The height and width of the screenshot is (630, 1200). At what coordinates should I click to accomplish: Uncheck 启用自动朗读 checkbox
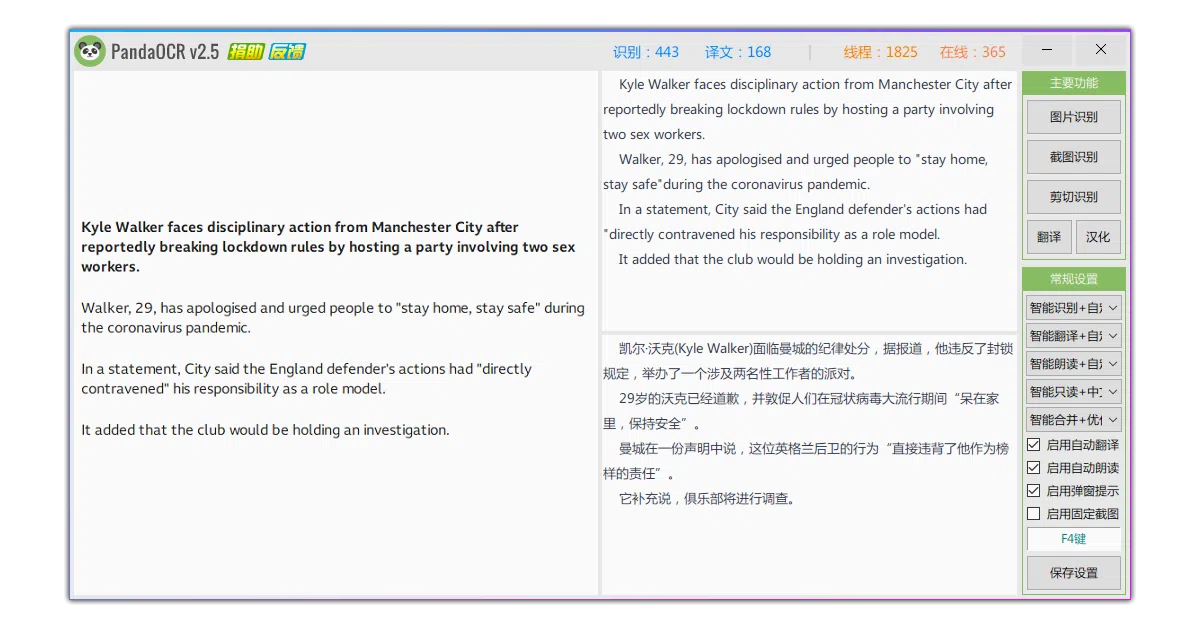(x=1034, y=467)
